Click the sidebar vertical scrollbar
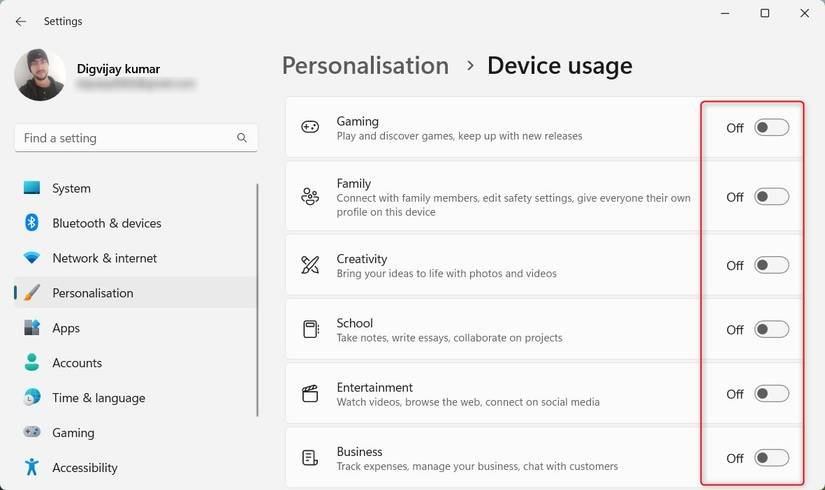The image size is (825, 490). pos(258,300)
